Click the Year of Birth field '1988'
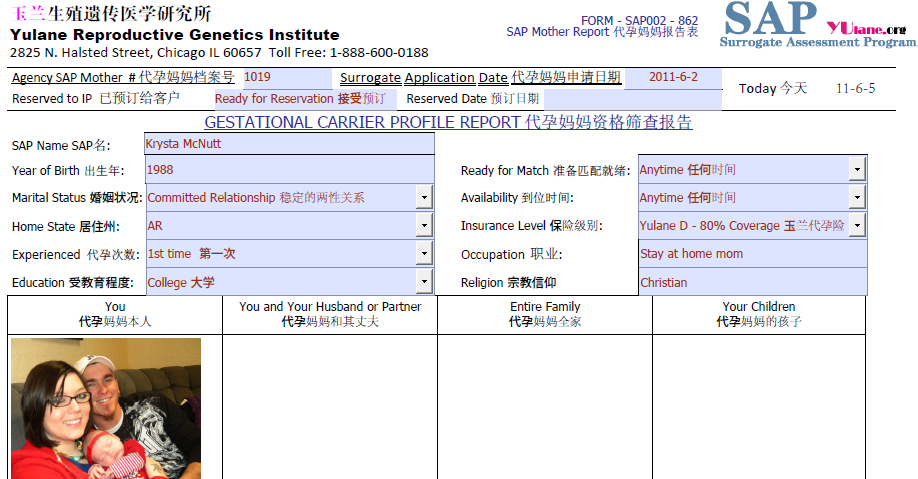The width and height of the screenshot is (918, 479). coord(289,170)
